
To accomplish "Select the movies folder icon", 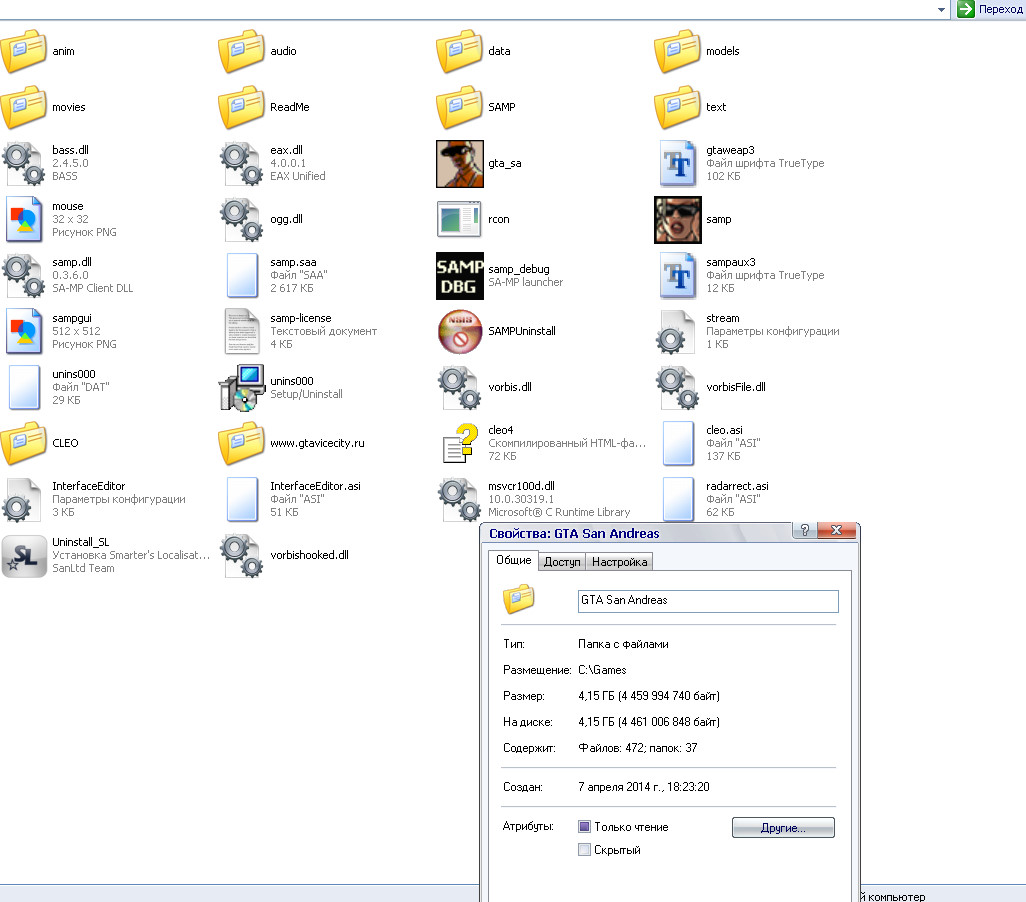I will point(24,107).
